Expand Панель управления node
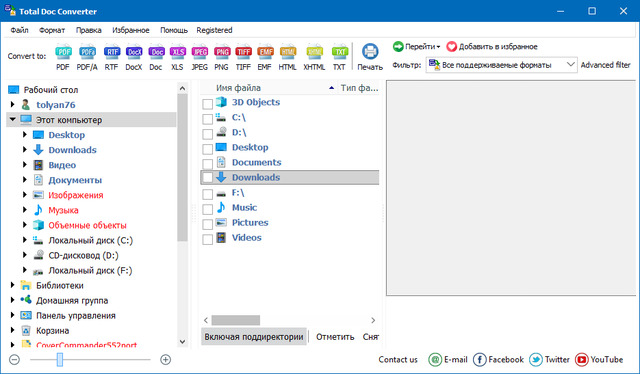Viewport: 640px width, 374px height. point(13,315)
